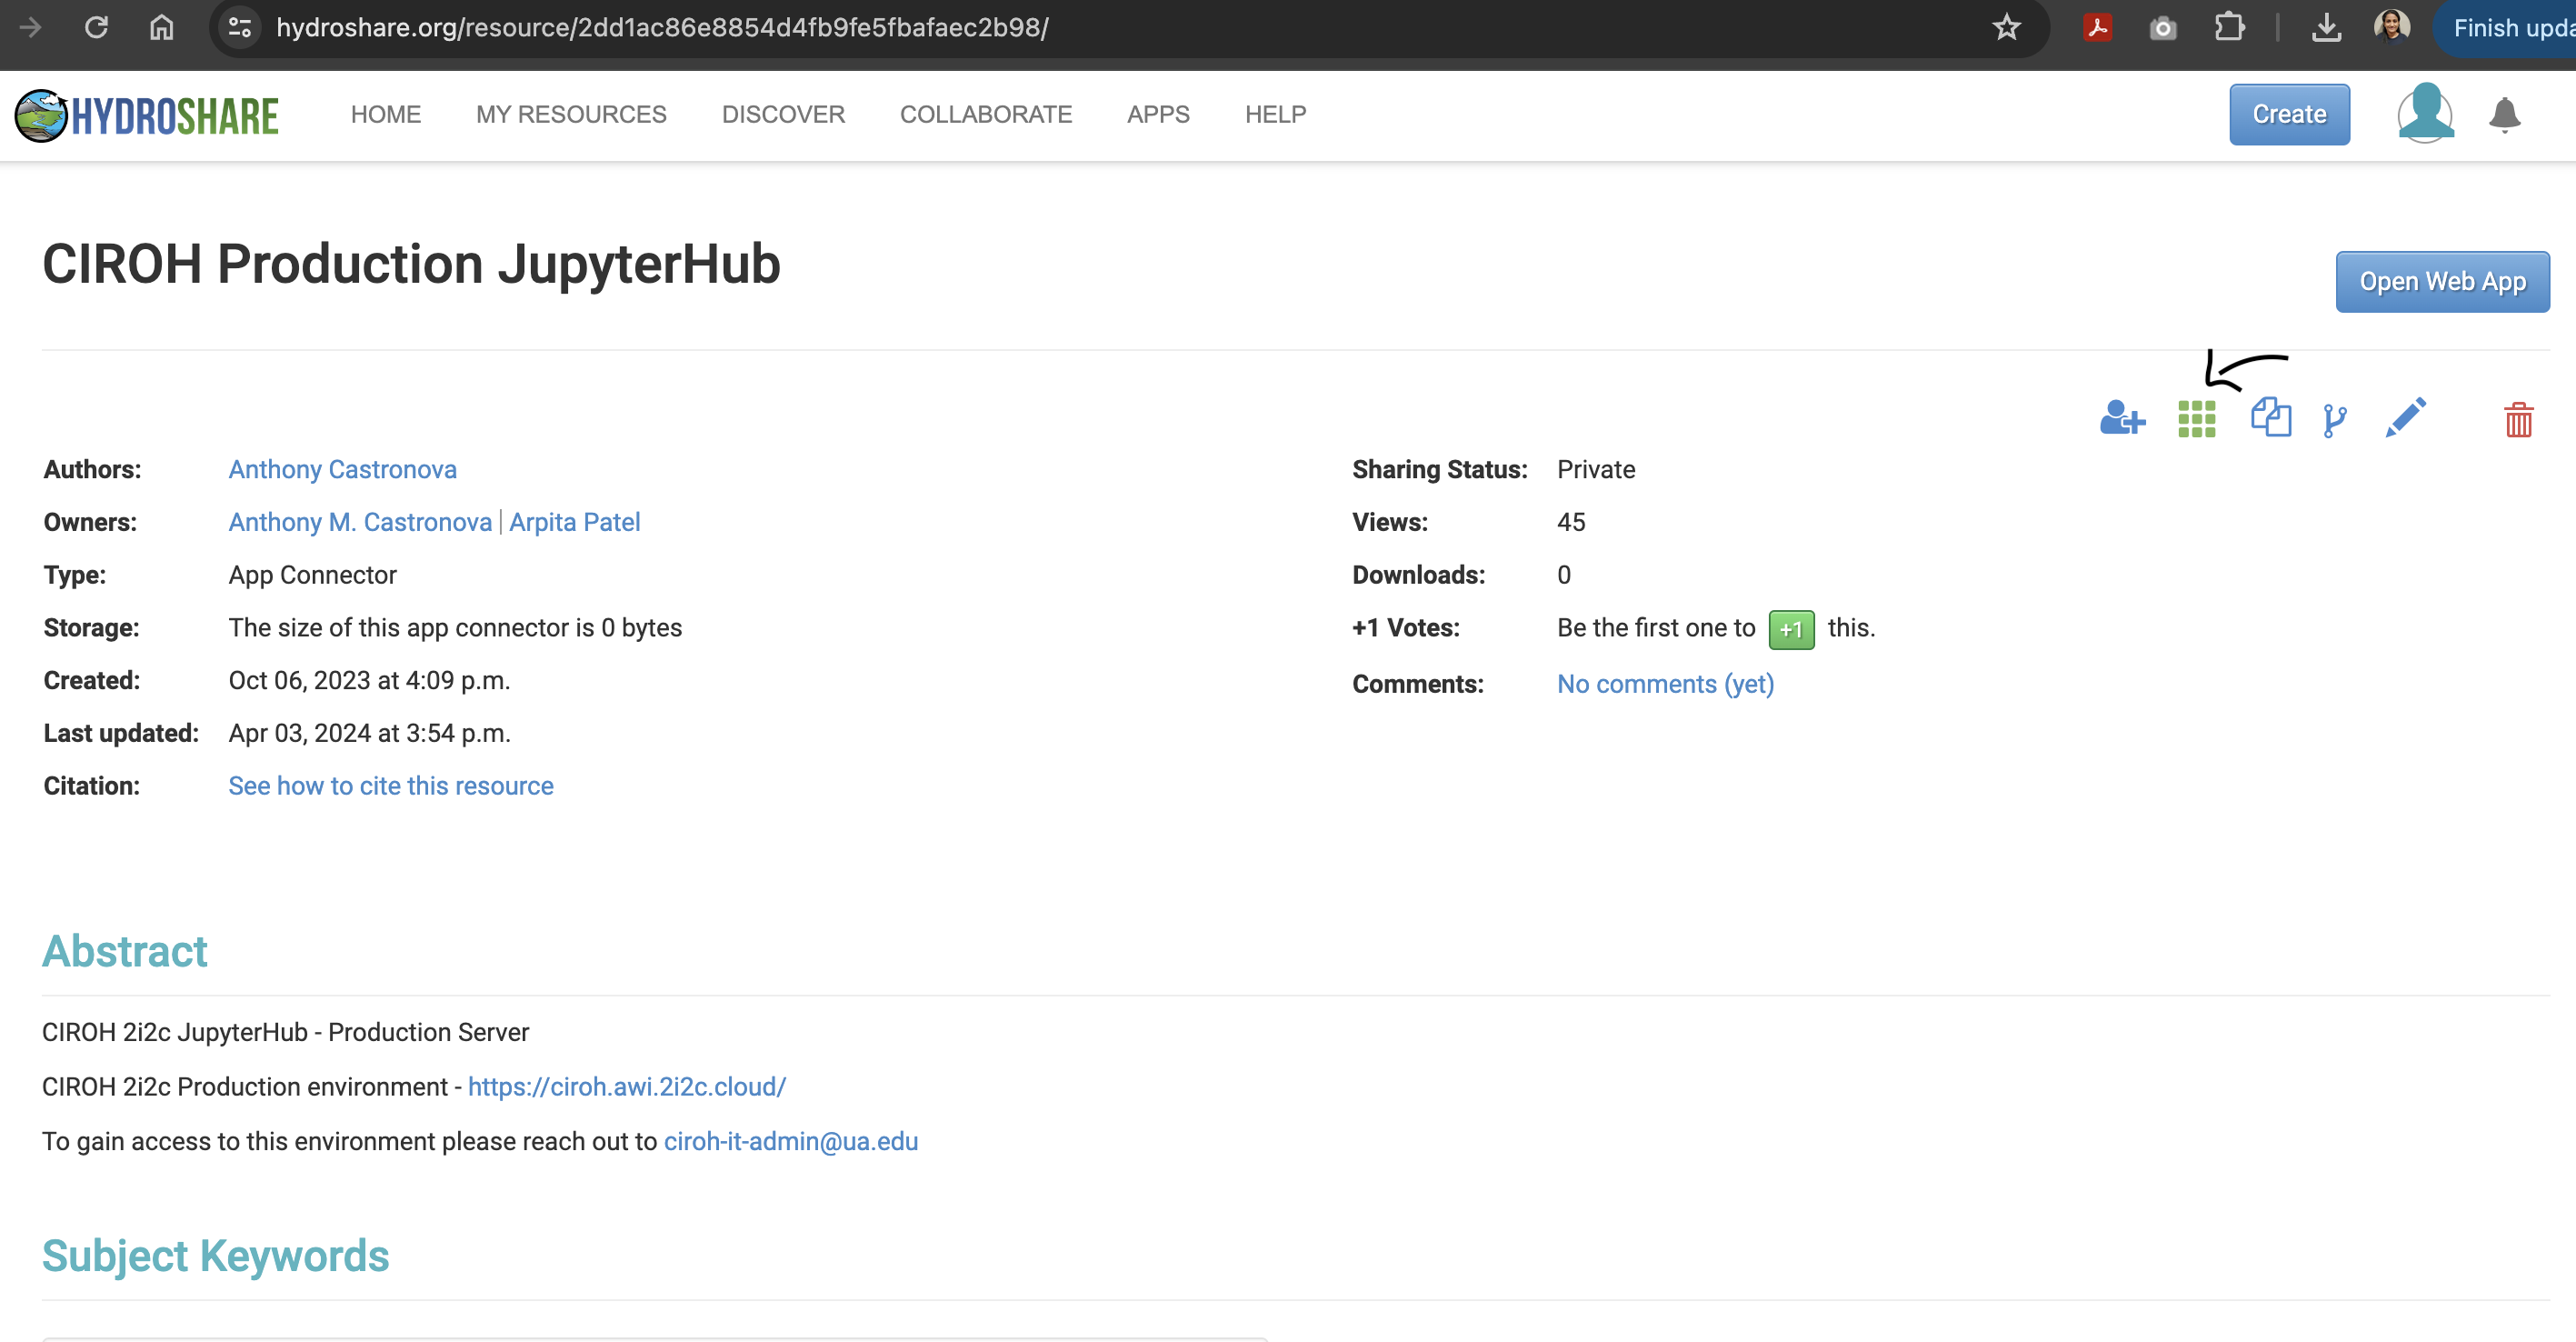This screenshot has height=1342, width=2576.
Task: Delete resource with red trash icon
Action: click(2518, 420)
